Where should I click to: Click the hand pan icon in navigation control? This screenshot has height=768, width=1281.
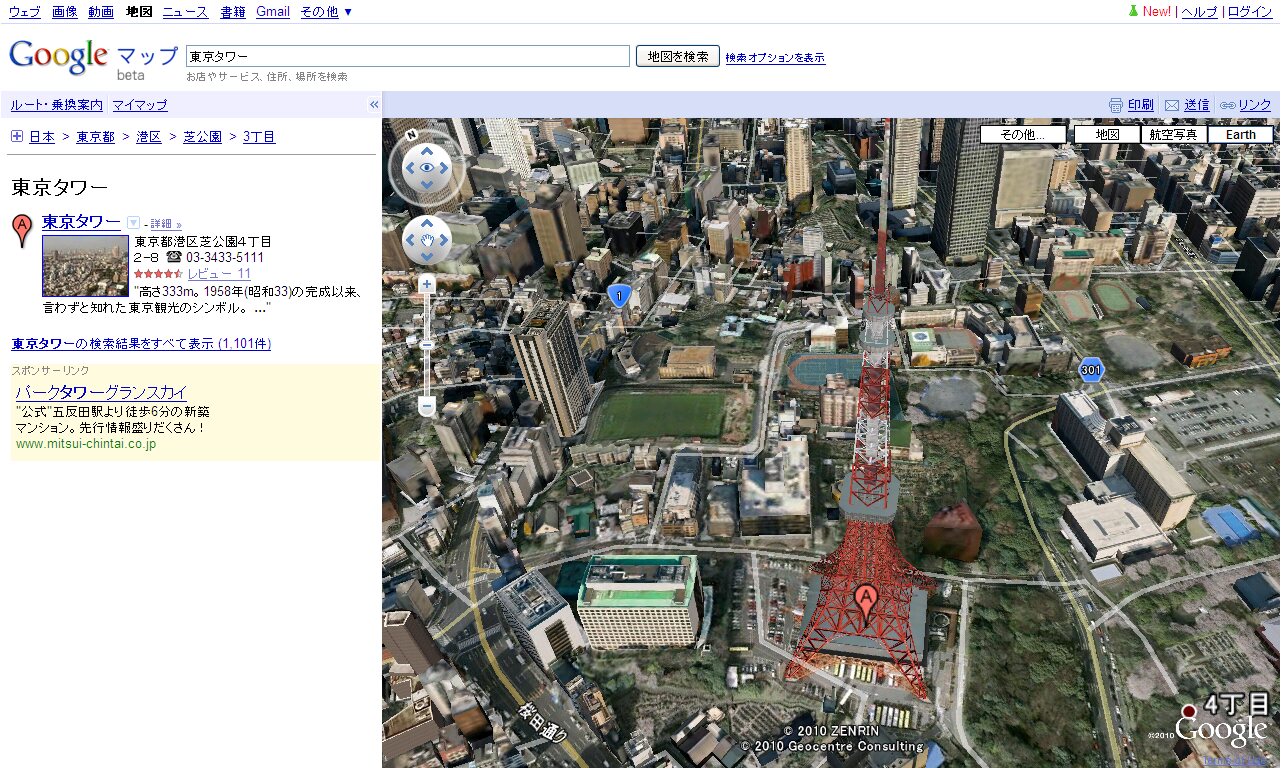(427, 240)
